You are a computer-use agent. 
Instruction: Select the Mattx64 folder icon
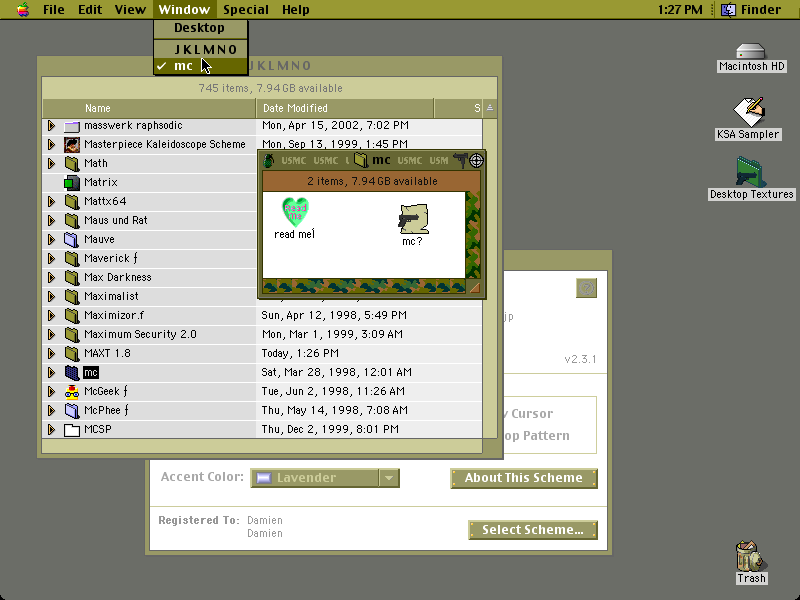[x=72, y=202]
